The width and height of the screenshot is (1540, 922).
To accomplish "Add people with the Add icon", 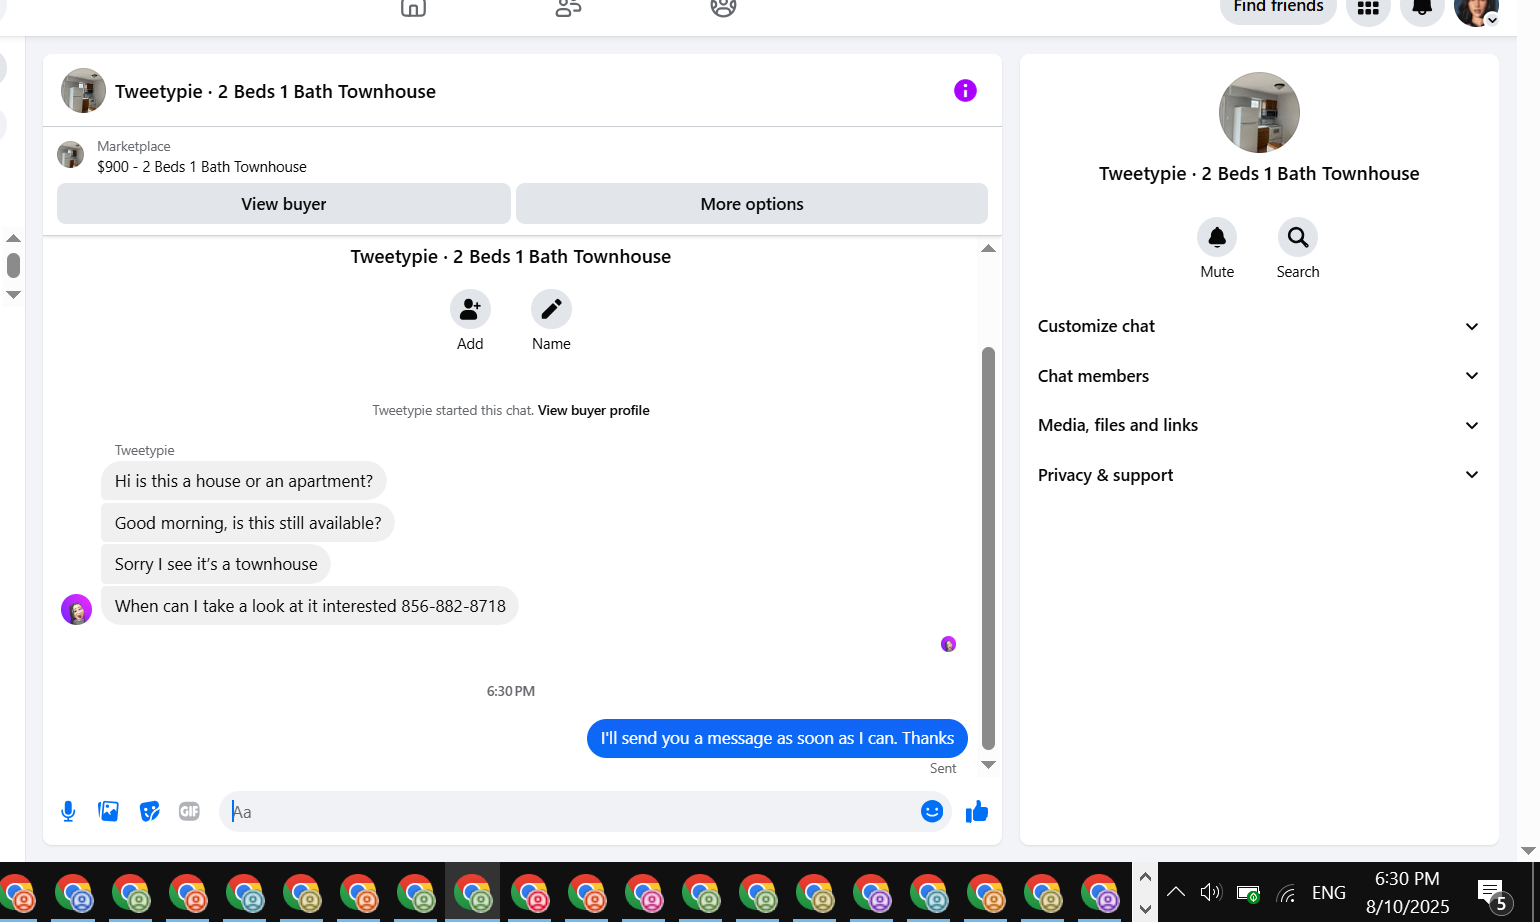I will coord(470,310).
